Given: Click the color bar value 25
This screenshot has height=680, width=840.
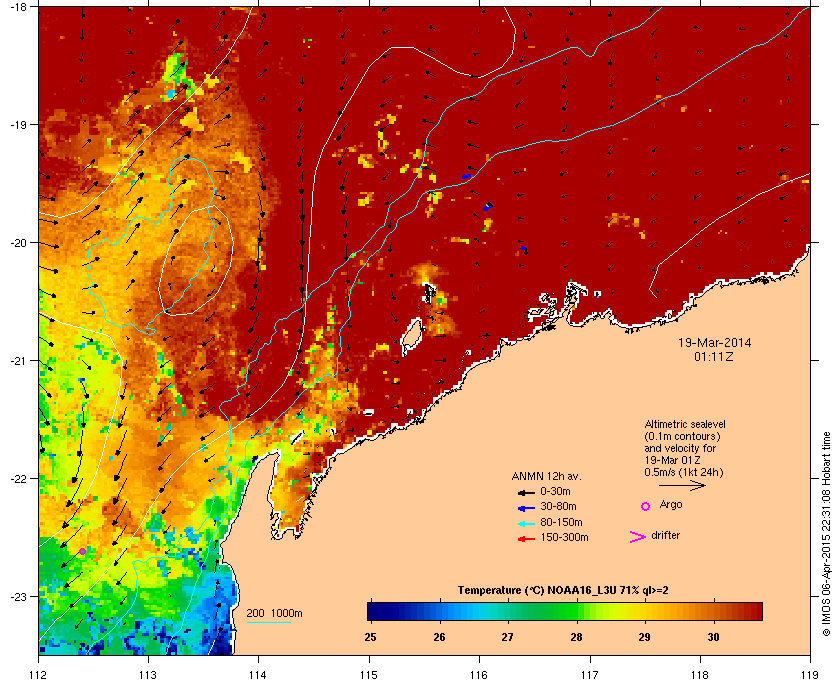Looking at the screenshot, I should click(370, 637).
